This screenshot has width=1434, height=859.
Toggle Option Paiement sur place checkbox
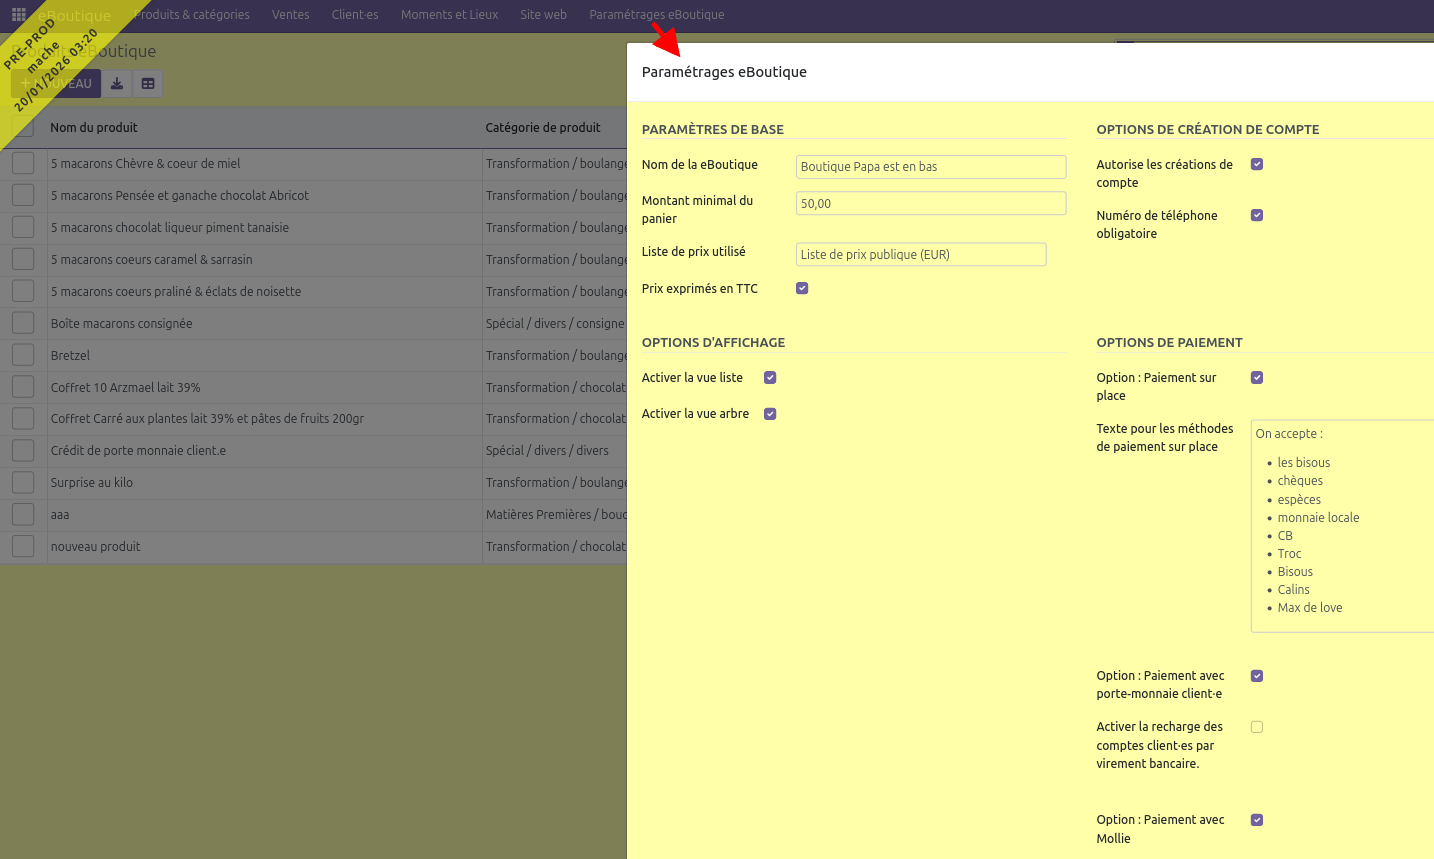point(1257,377)
